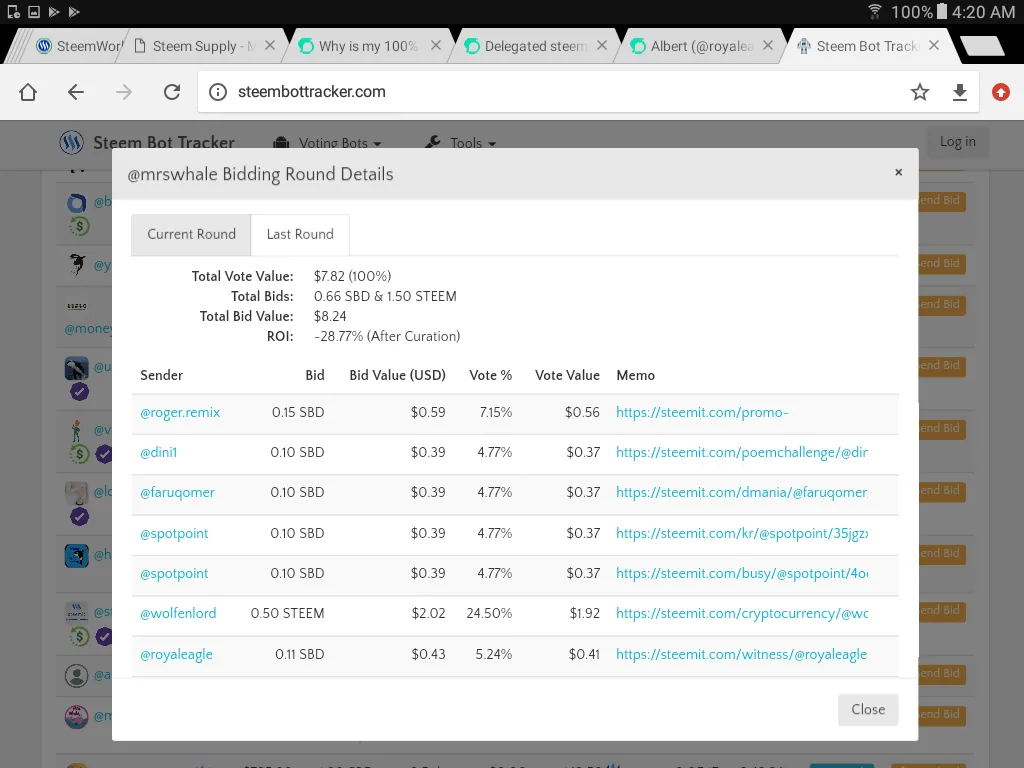Click the Steem logo in the site header
This screenshot has width=1024, height=768.
point(72,142)
